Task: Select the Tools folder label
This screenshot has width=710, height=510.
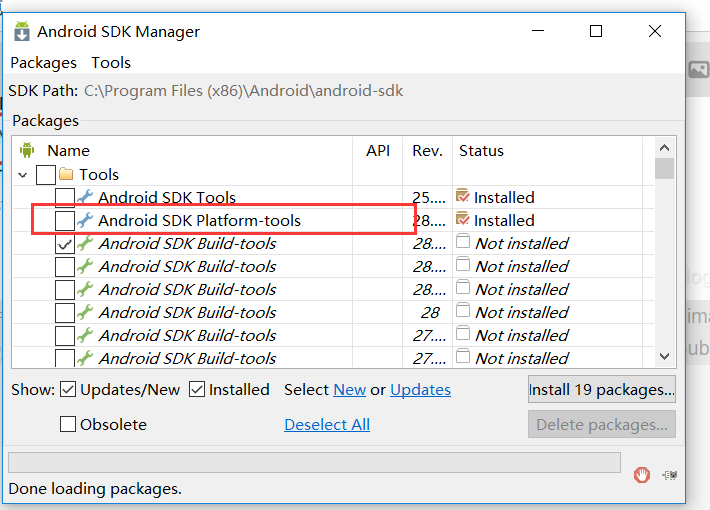Action: coord(99,174)
